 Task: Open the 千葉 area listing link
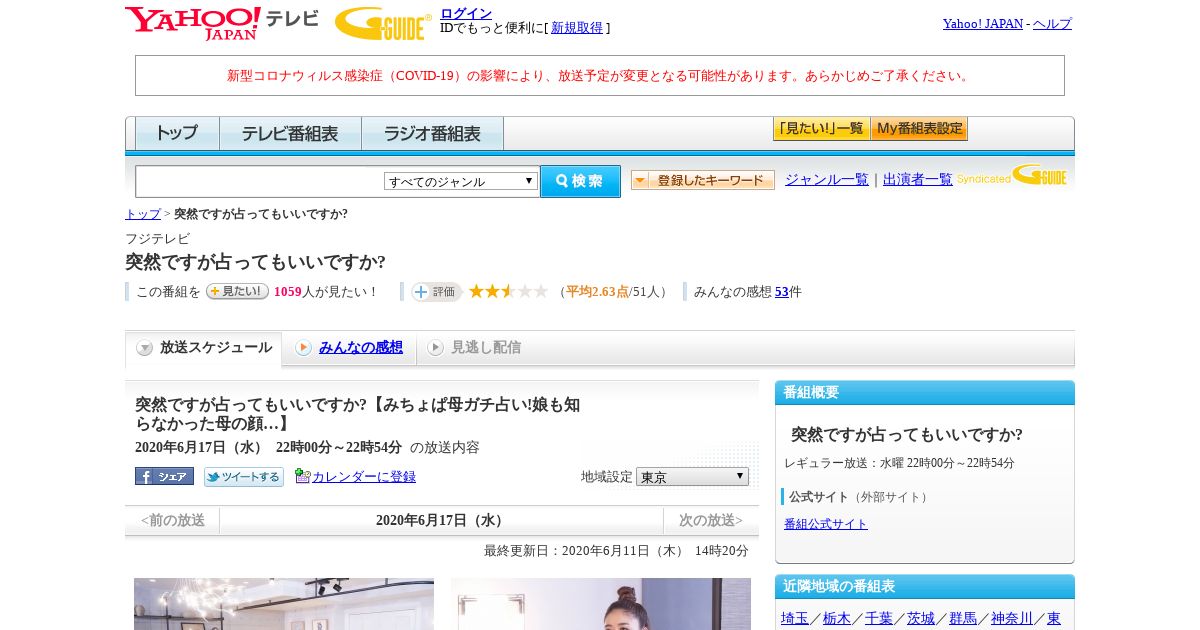click(x=879, y=618)
